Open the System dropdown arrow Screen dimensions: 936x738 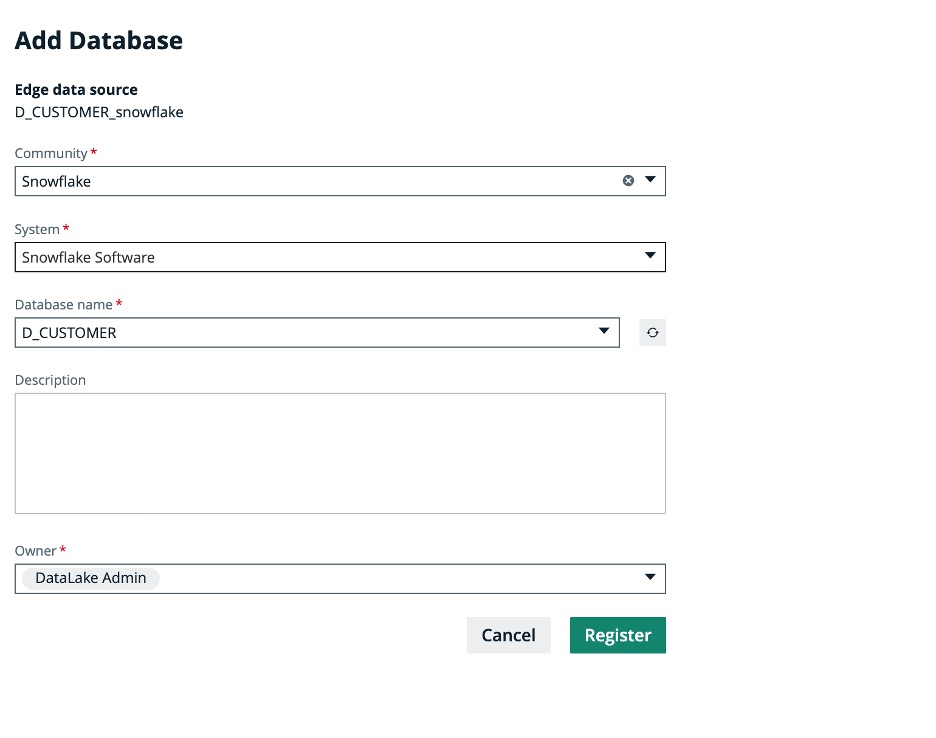click(x=650, y=257)
